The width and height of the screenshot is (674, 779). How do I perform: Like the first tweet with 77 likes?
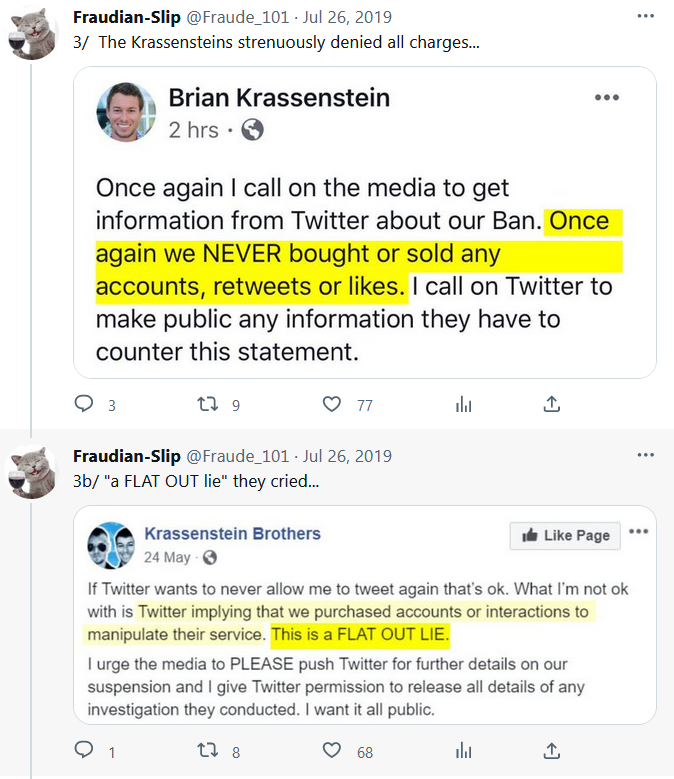(x=333, y=404)
